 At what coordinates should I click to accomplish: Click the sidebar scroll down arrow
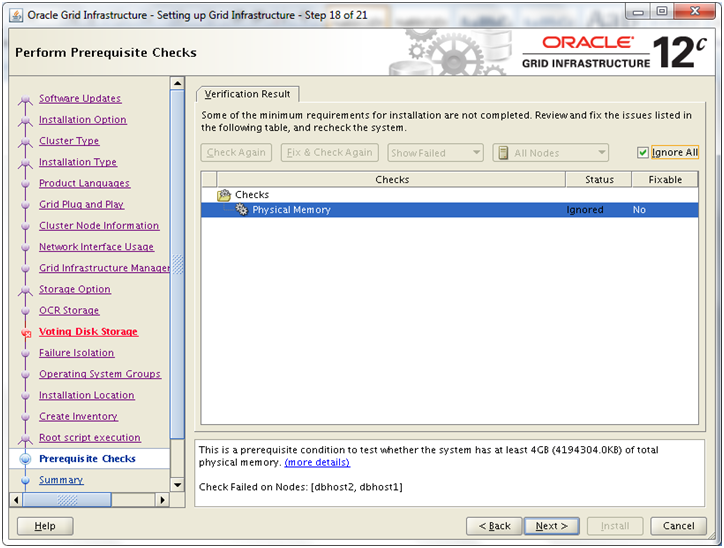click(x=177, y=485)
